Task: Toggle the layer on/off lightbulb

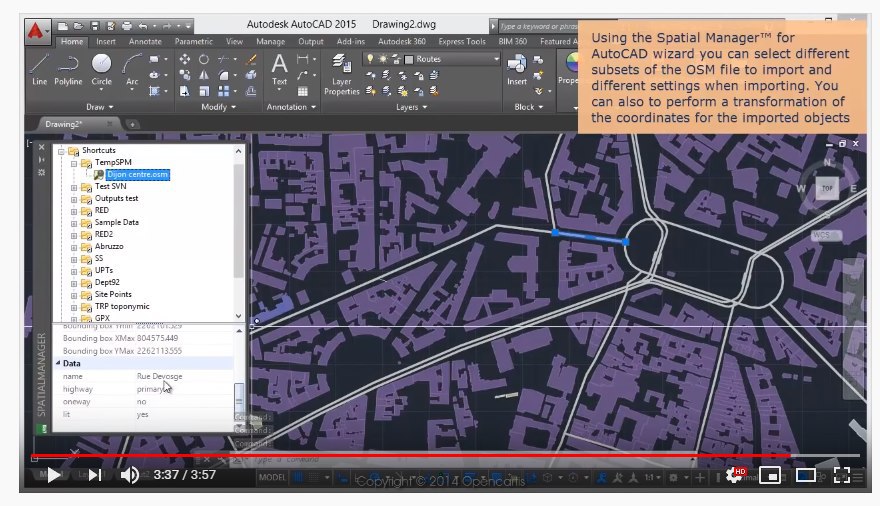Action: [370, 59]
